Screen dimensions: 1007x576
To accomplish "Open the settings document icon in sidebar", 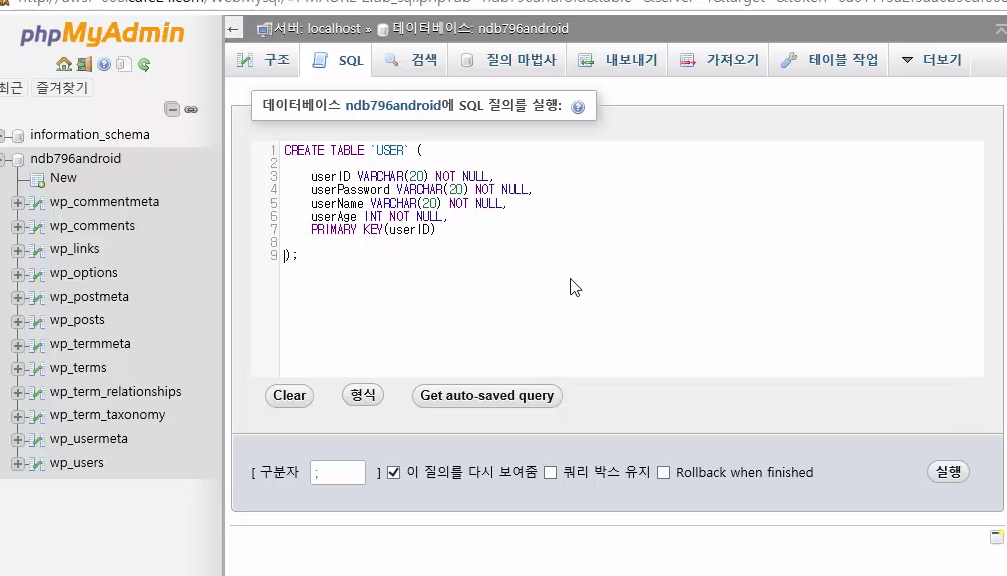I will [x=124, y=64].
